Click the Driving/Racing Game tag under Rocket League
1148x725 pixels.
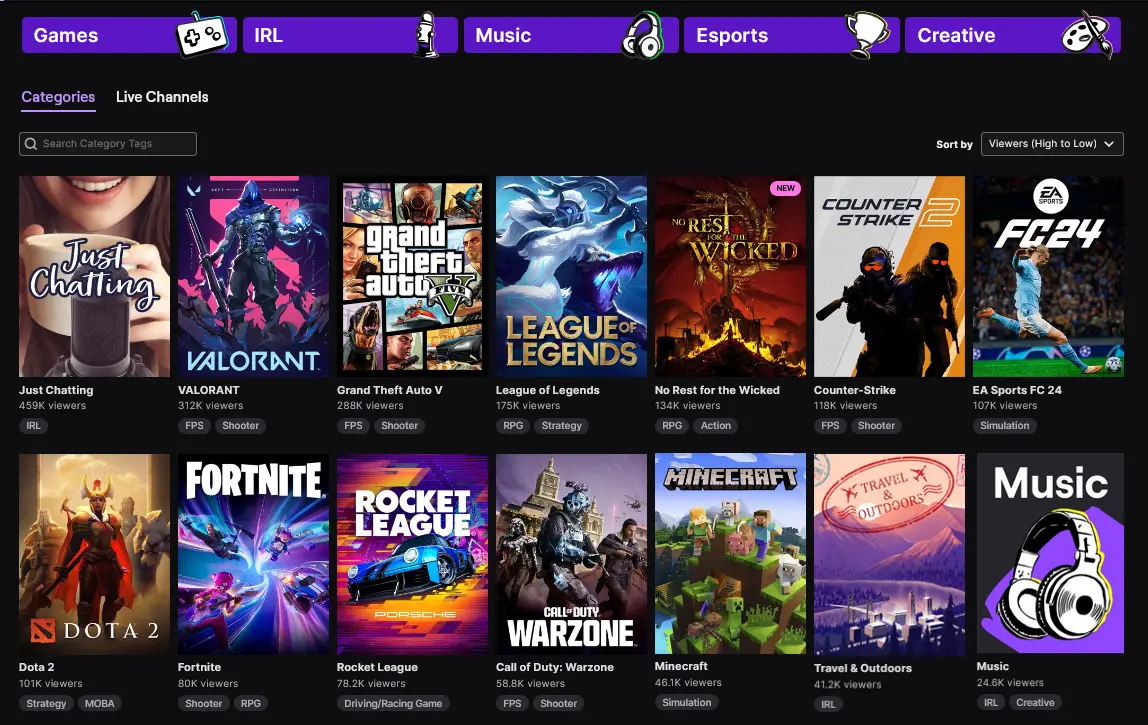coord(393,703)
